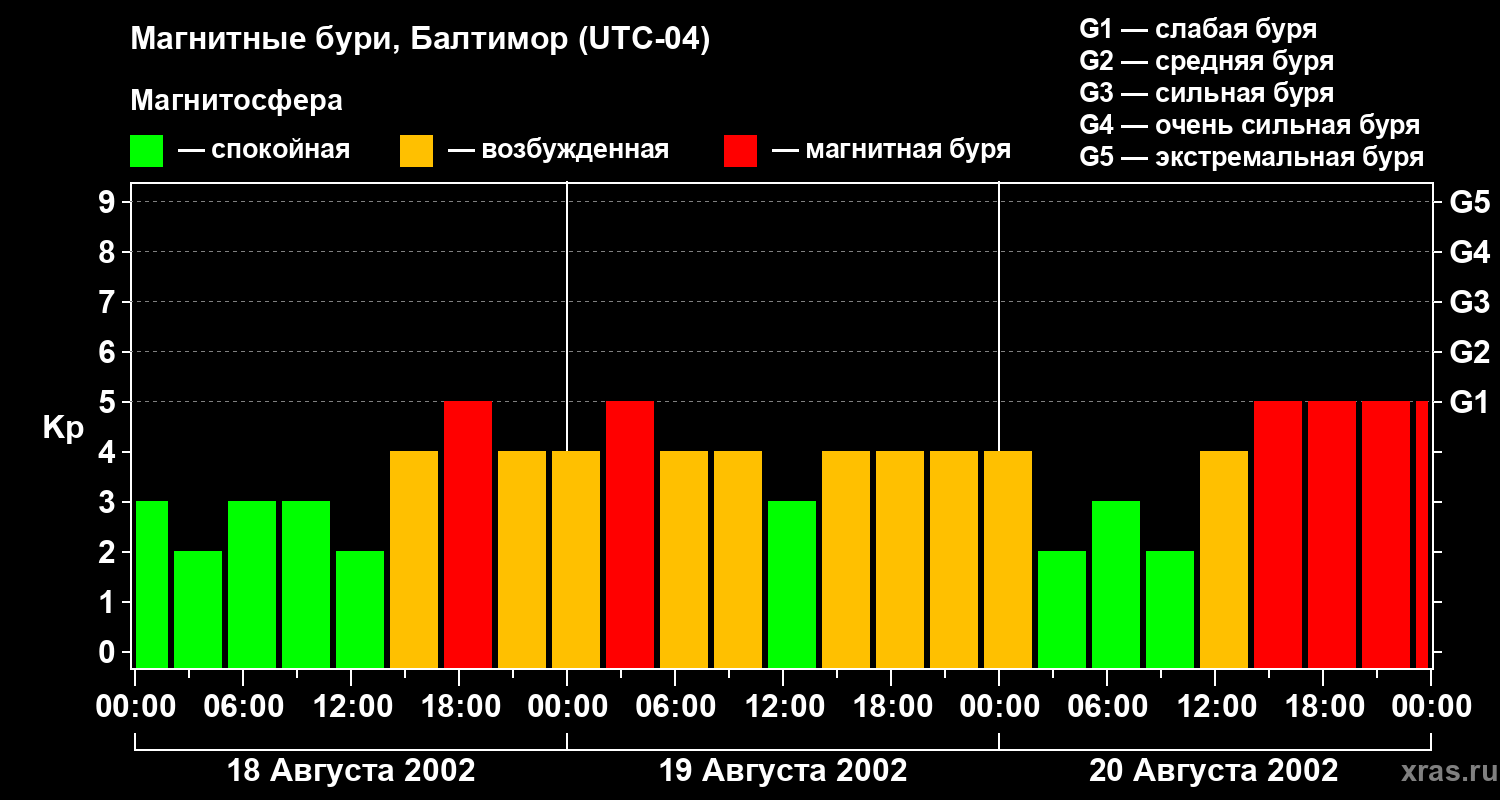This screenshot has width=1500, height=800.
Task: Click the '— магнитная буря' legend label
Action: pyautogui.click(x=891, y=150)
